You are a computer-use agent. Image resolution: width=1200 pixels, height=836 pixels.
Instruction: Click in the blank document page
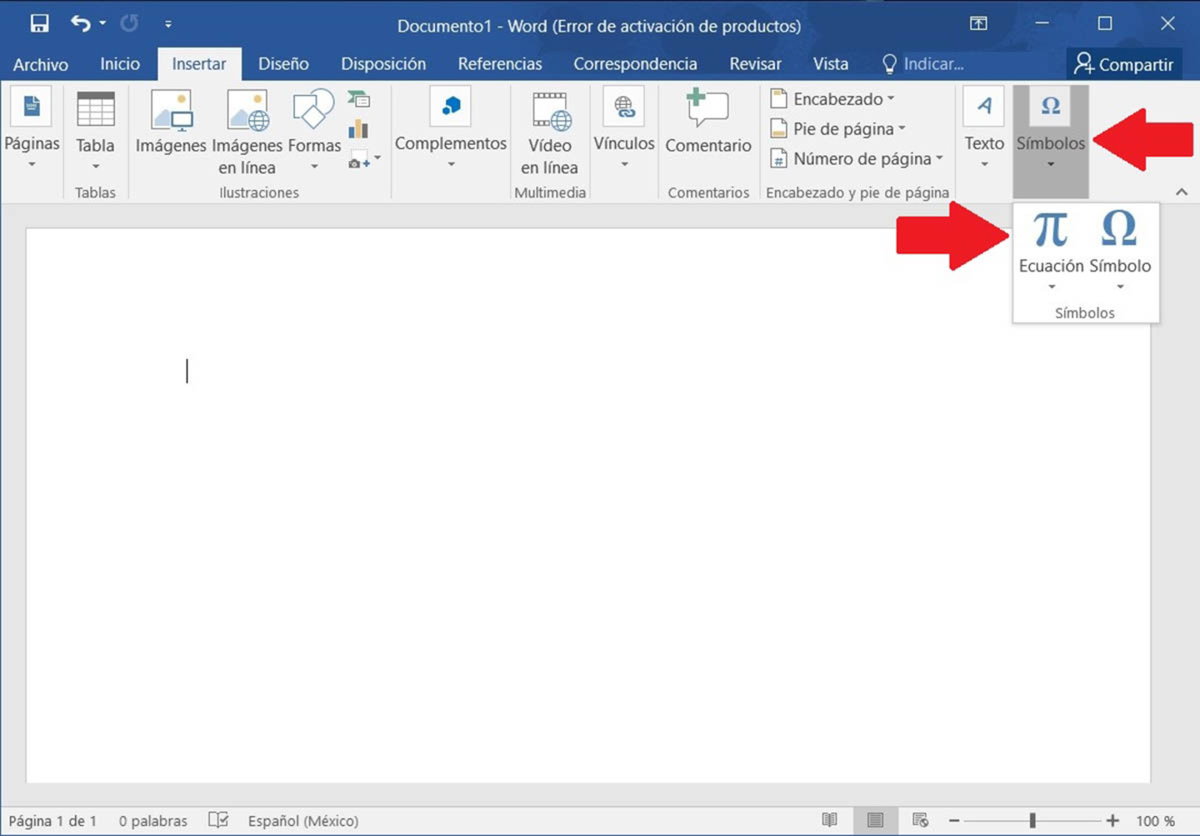click(x=588, y=505)
